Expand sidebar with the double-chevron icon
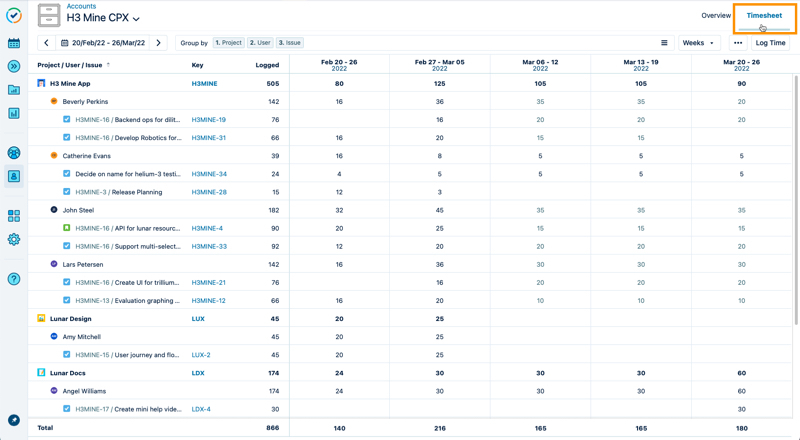Image resolution: width=800 pixels, height=440 pixels. (x=14, y=66)
